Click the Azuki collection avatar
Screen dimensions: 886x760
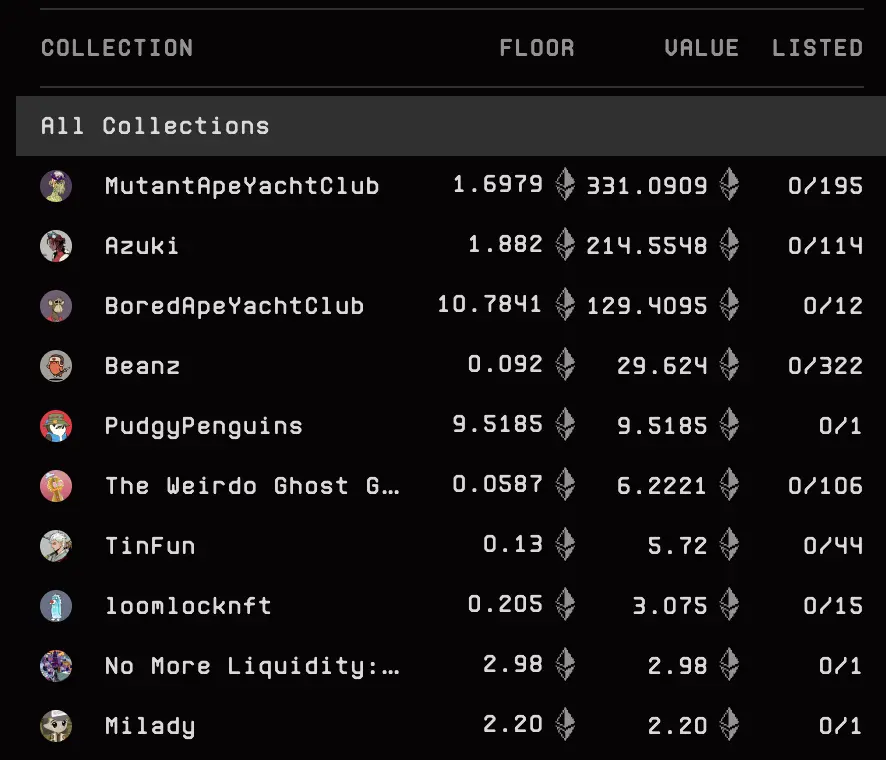[x=56, y=246]
